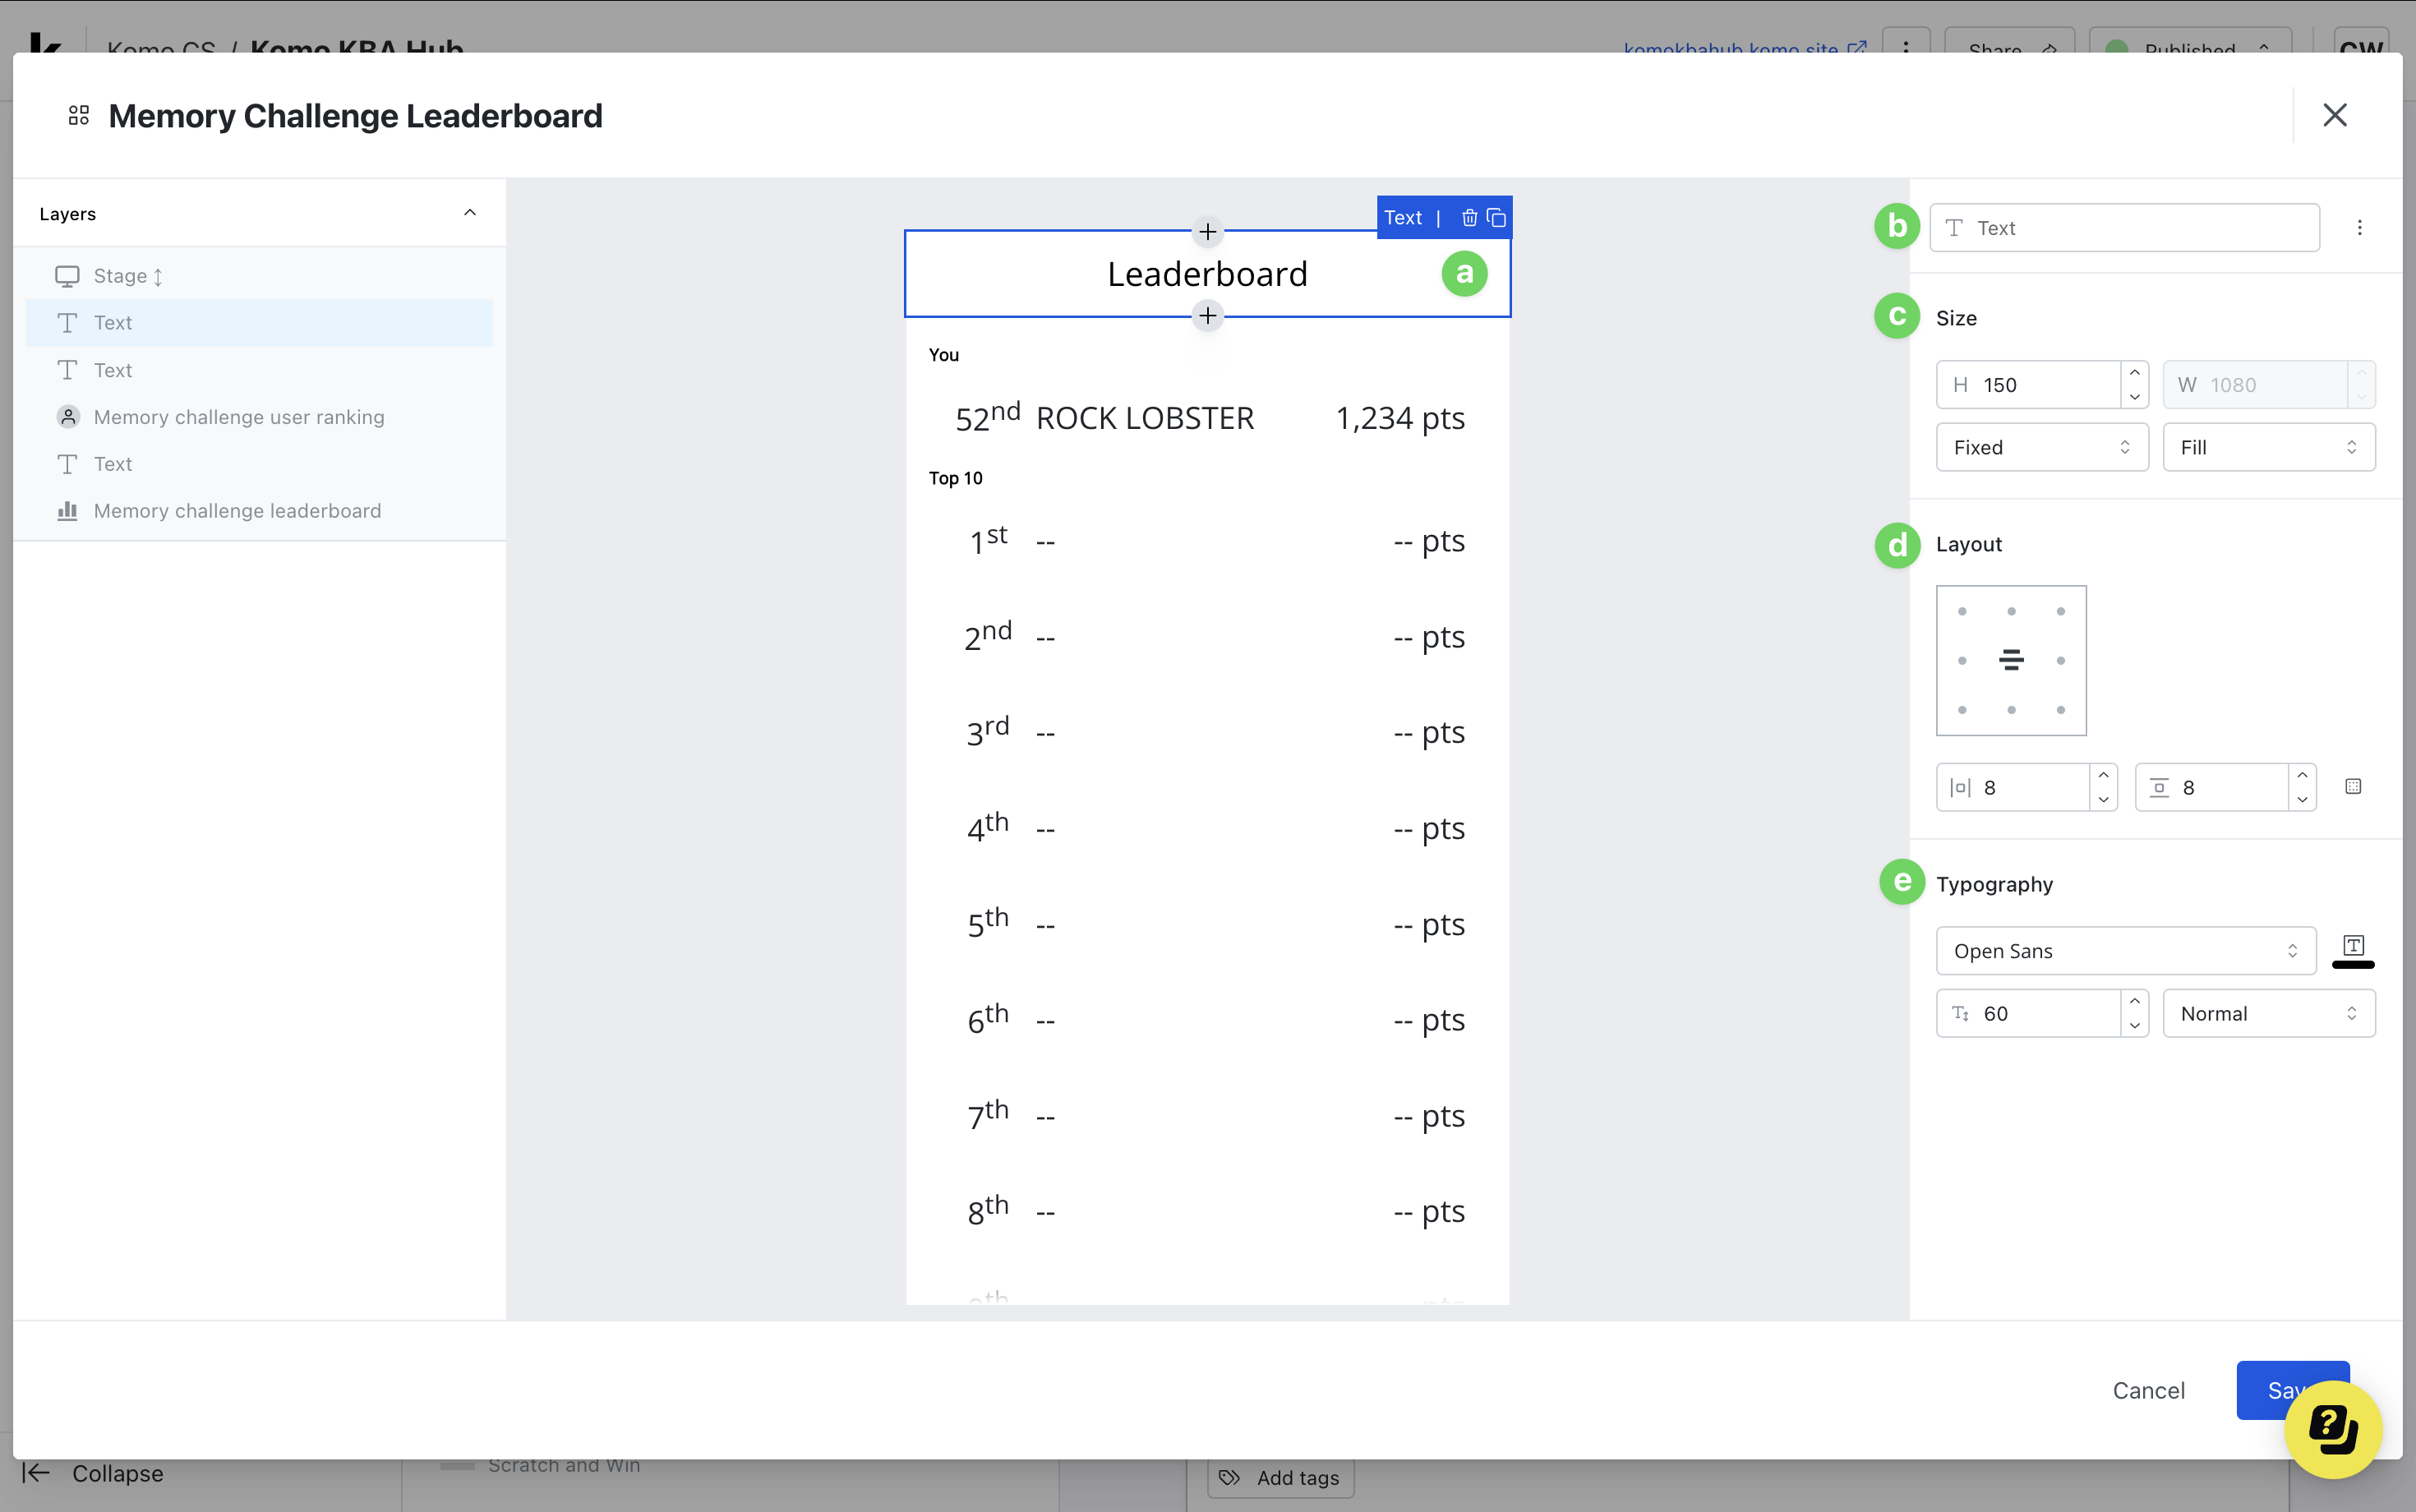This screenshot has height=1512, width=2416.
Task: Click the plus icon above the Leaderboard text
Action: [1207, 232]
